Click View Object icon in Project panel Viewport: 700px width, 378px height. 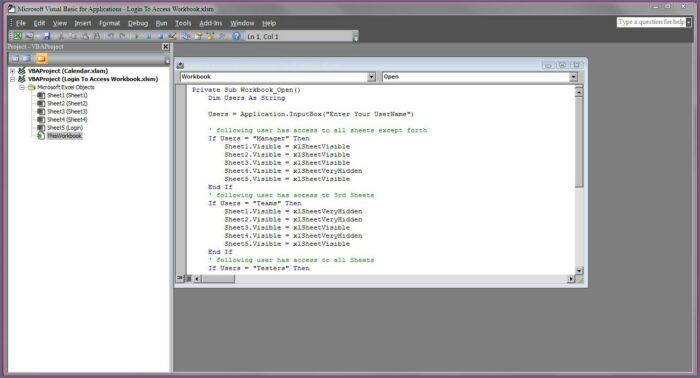click(27, 58)
